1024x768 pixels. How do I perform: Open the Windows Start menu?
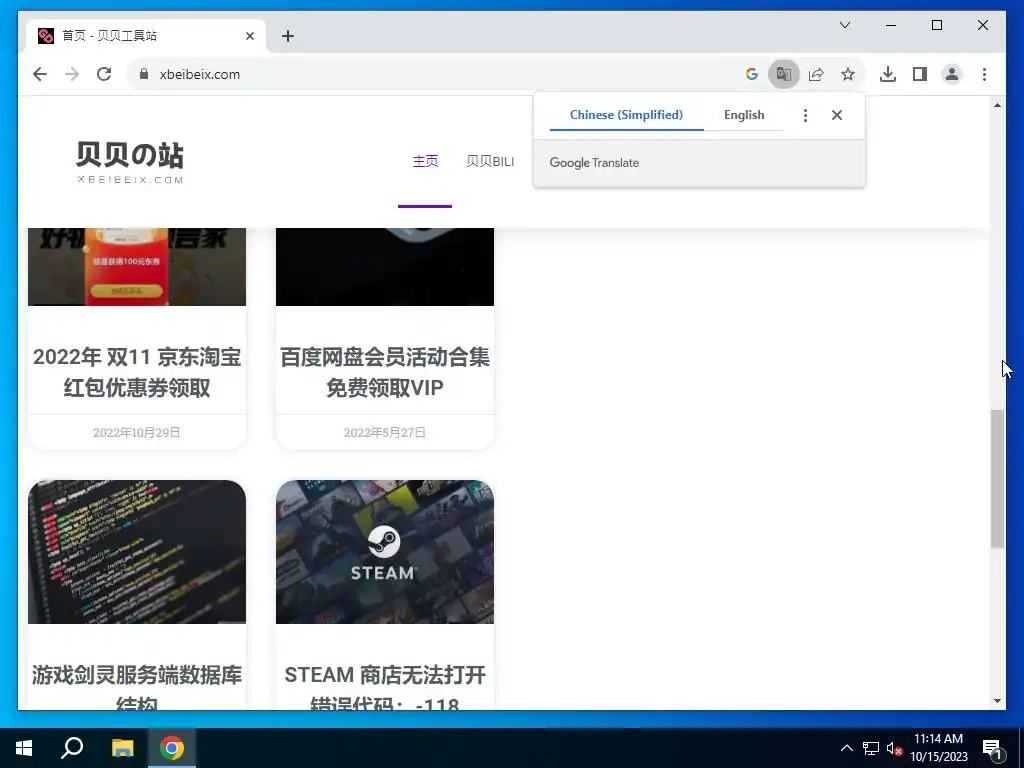click(24, 748)
